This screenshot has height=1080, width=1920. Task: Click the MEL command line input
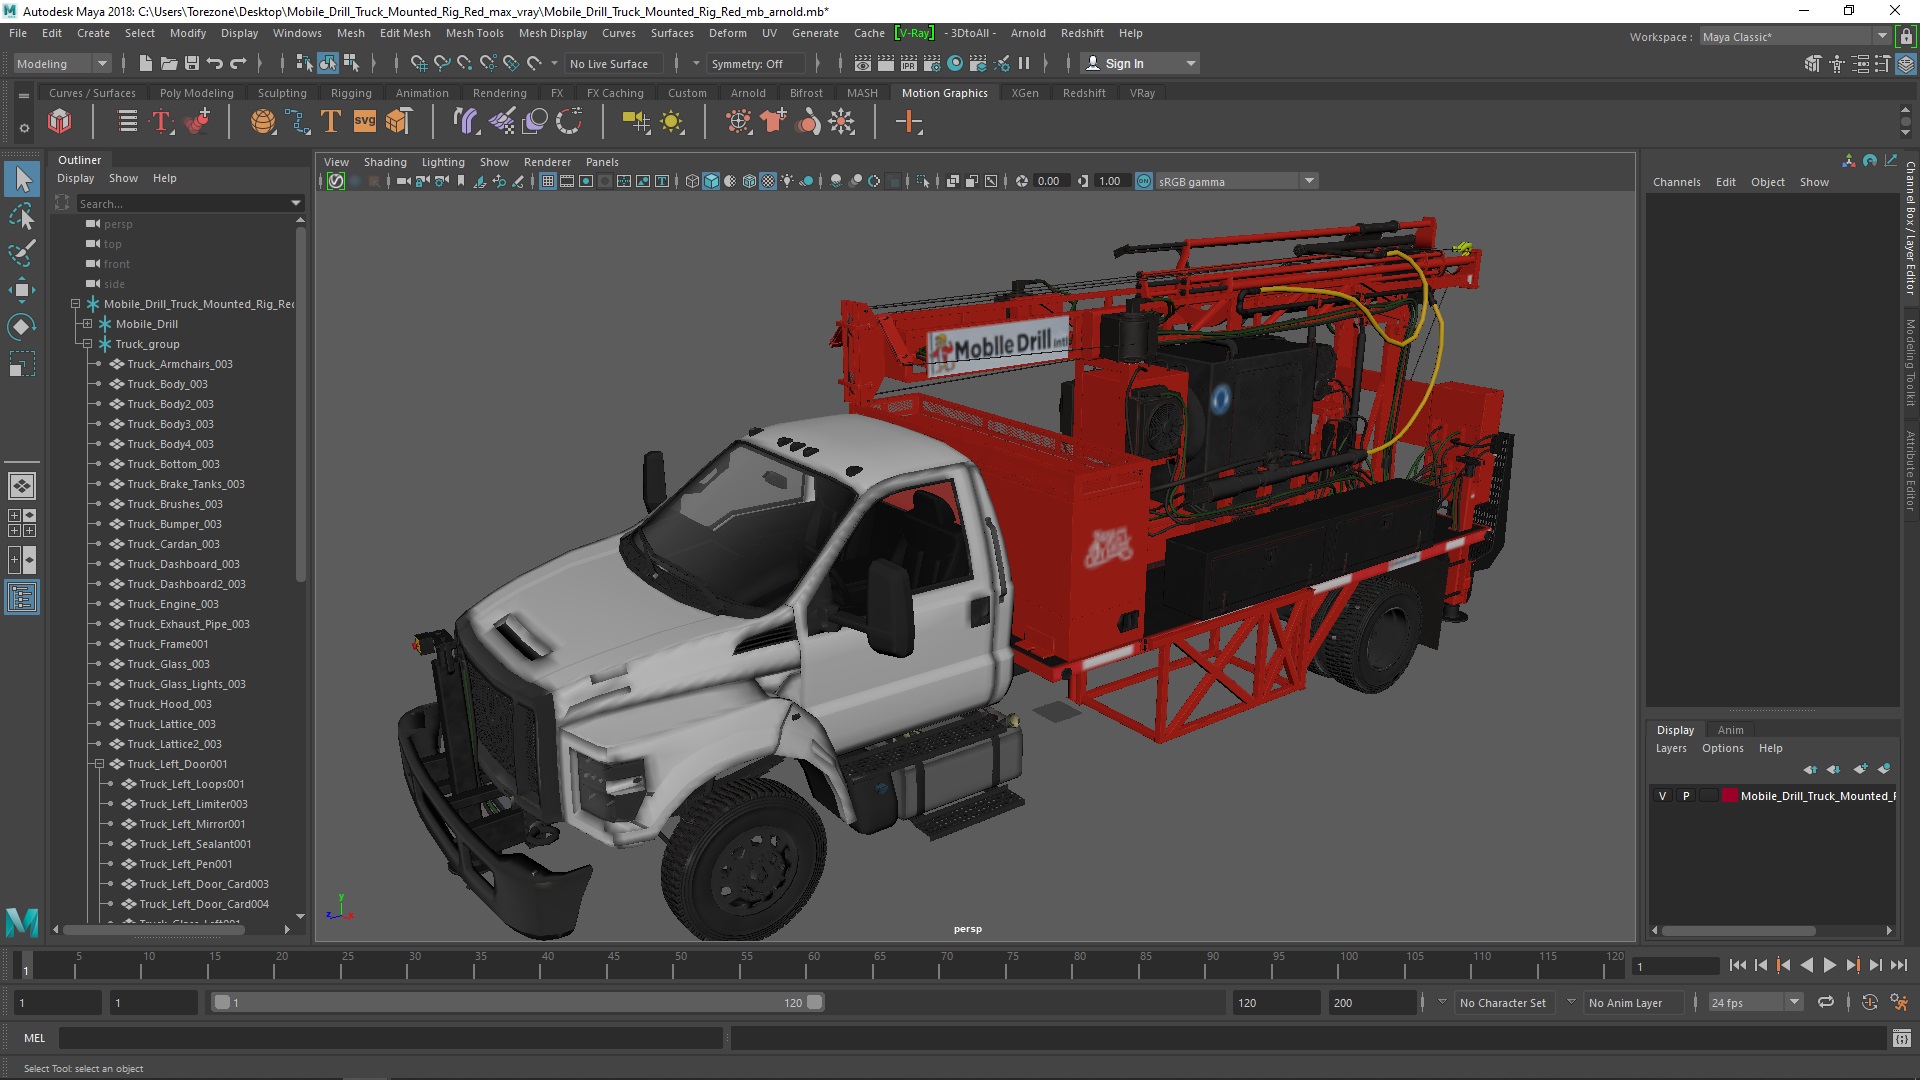pyautogui.click(x=390, y=1038)
